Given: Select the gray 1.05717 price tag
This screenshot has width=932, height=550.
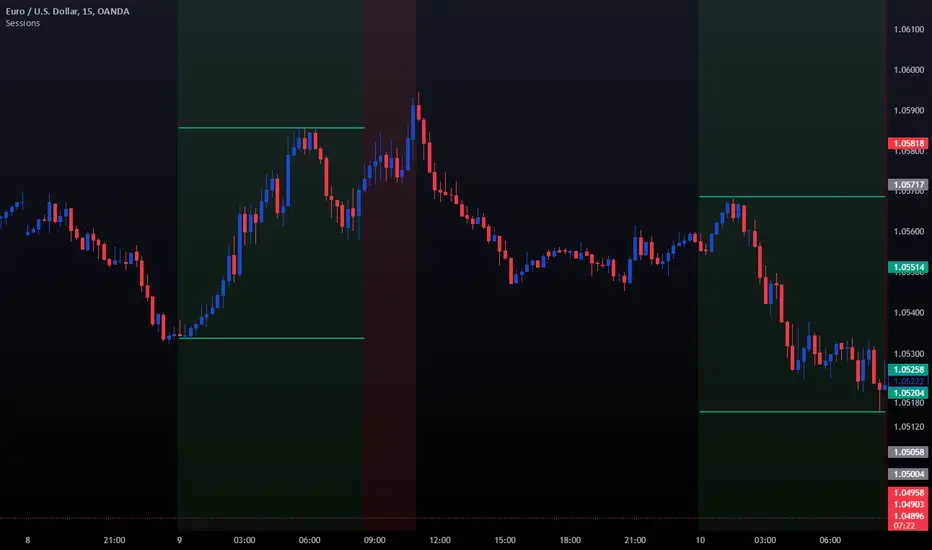Looking at the screenshot, I should 908,185.
